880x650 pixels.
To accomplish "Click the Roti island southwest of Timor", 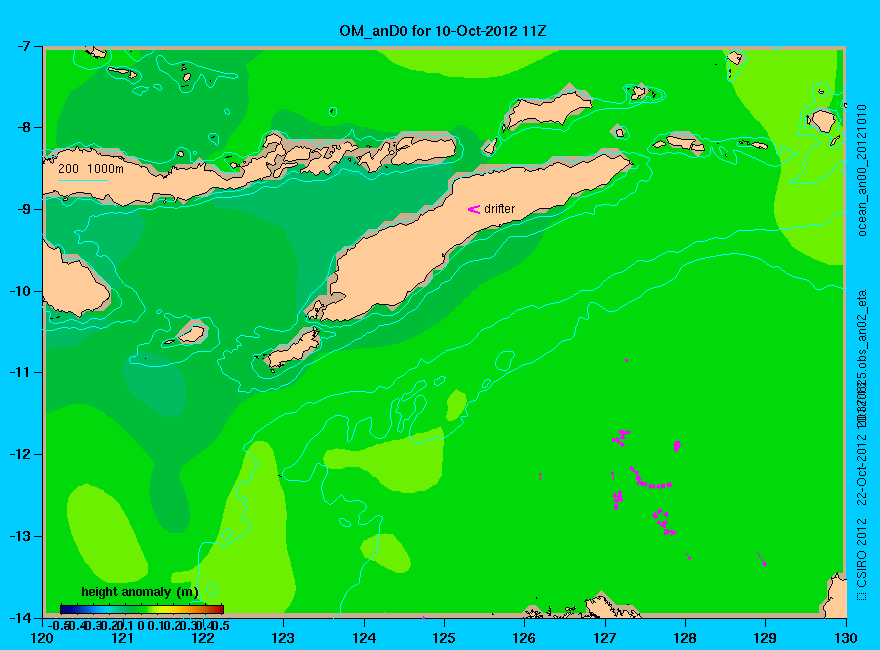I will pos(294,349).
